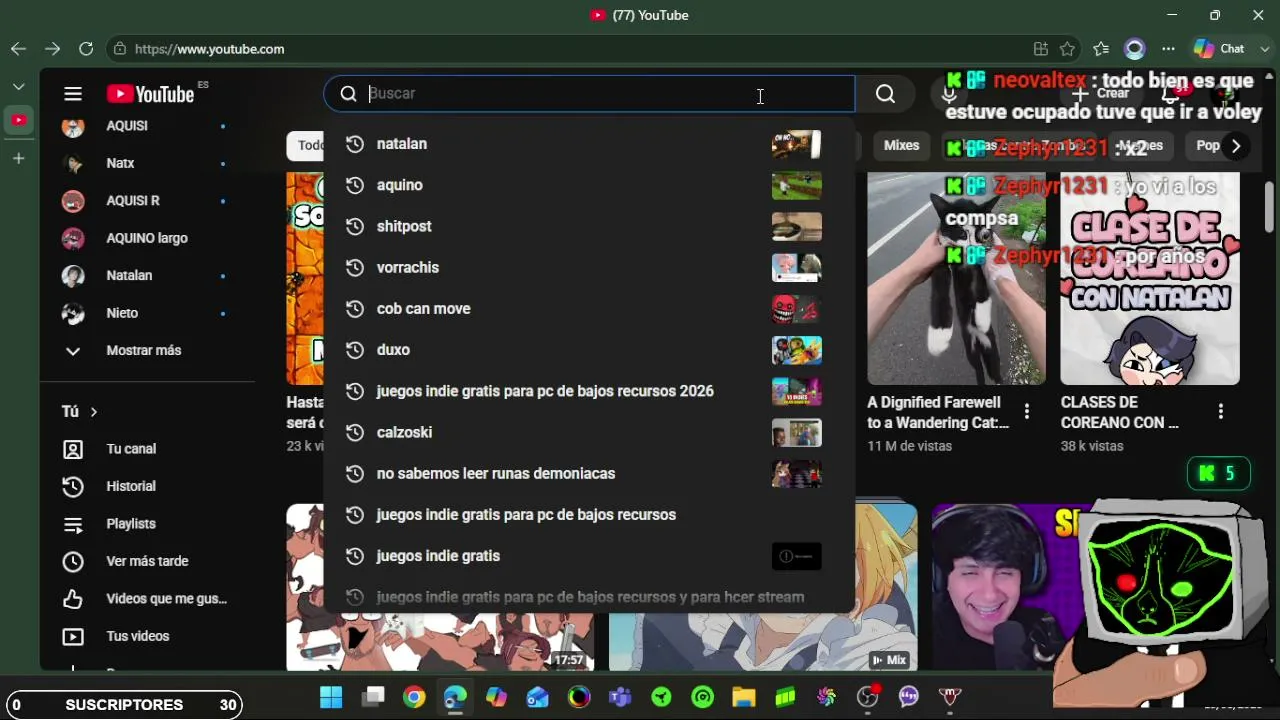The height and width of the screenshot is (720, 1280).
Task: Select the 'cob can move' search suggestion
Action: tap(589, 309)
